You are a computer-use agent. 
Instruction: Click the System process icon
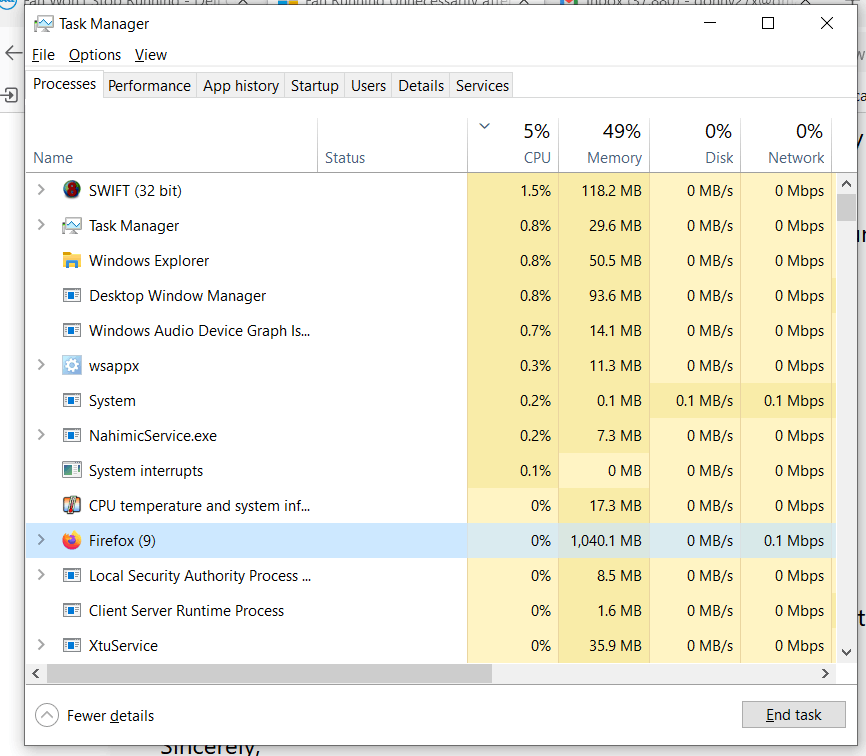[x=72, y=400]
